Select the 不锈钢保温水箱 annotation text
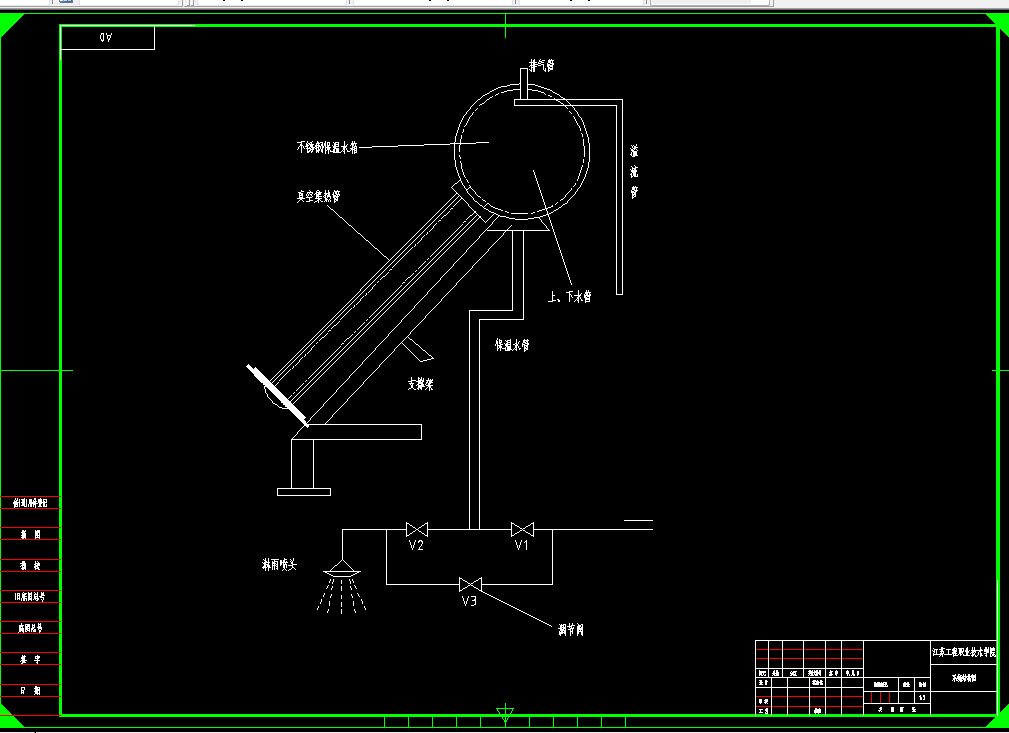Viewport: 1009px width, 733px height. point(326,147)
